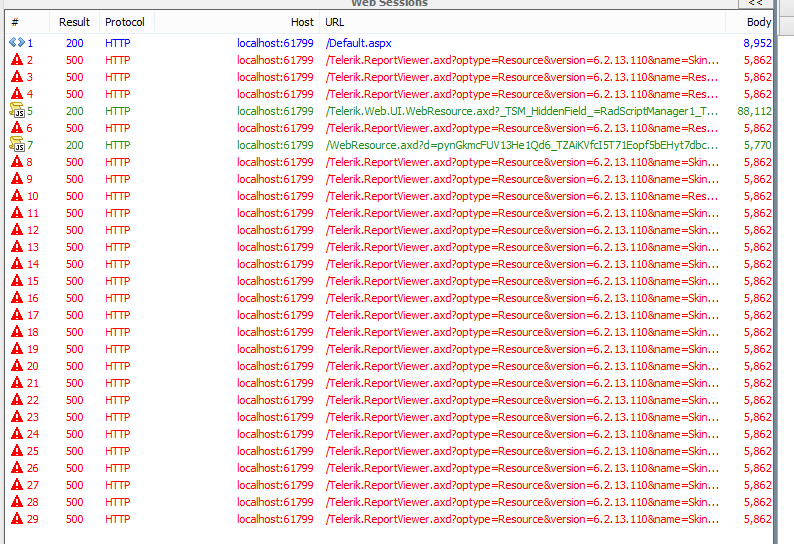This screenshot has height=544, width=794.
Task: Click the 5,862 body value of session 27
Action: 757,485
